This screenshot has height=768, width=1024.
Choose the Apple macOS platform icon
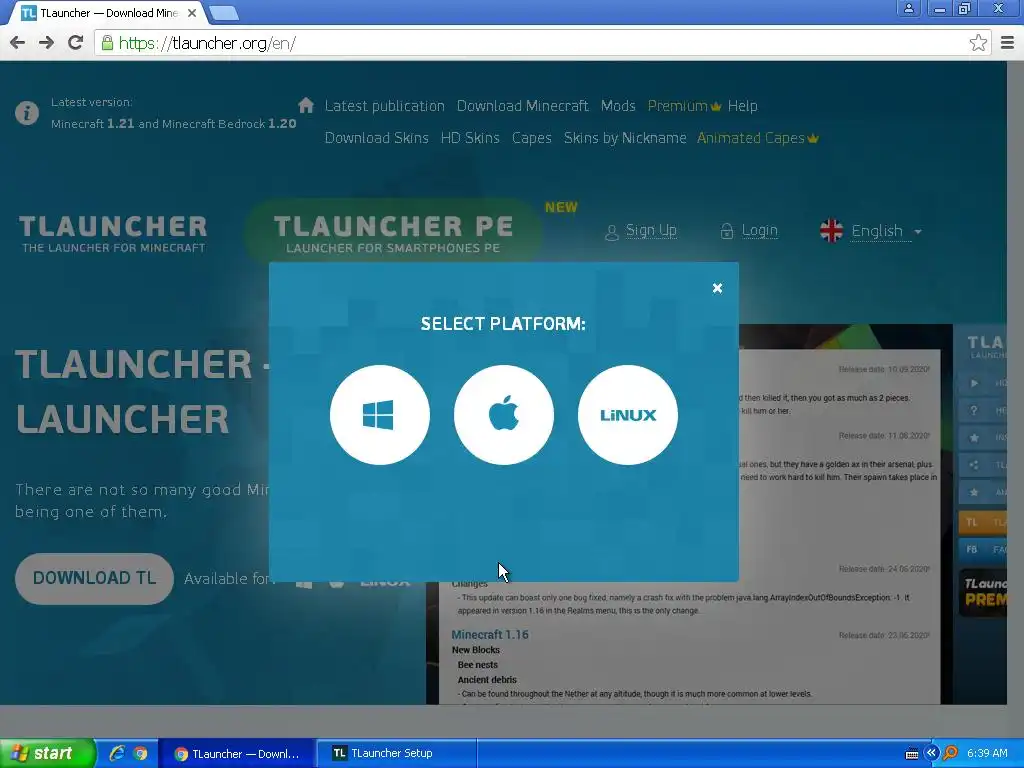click(504, 415)
